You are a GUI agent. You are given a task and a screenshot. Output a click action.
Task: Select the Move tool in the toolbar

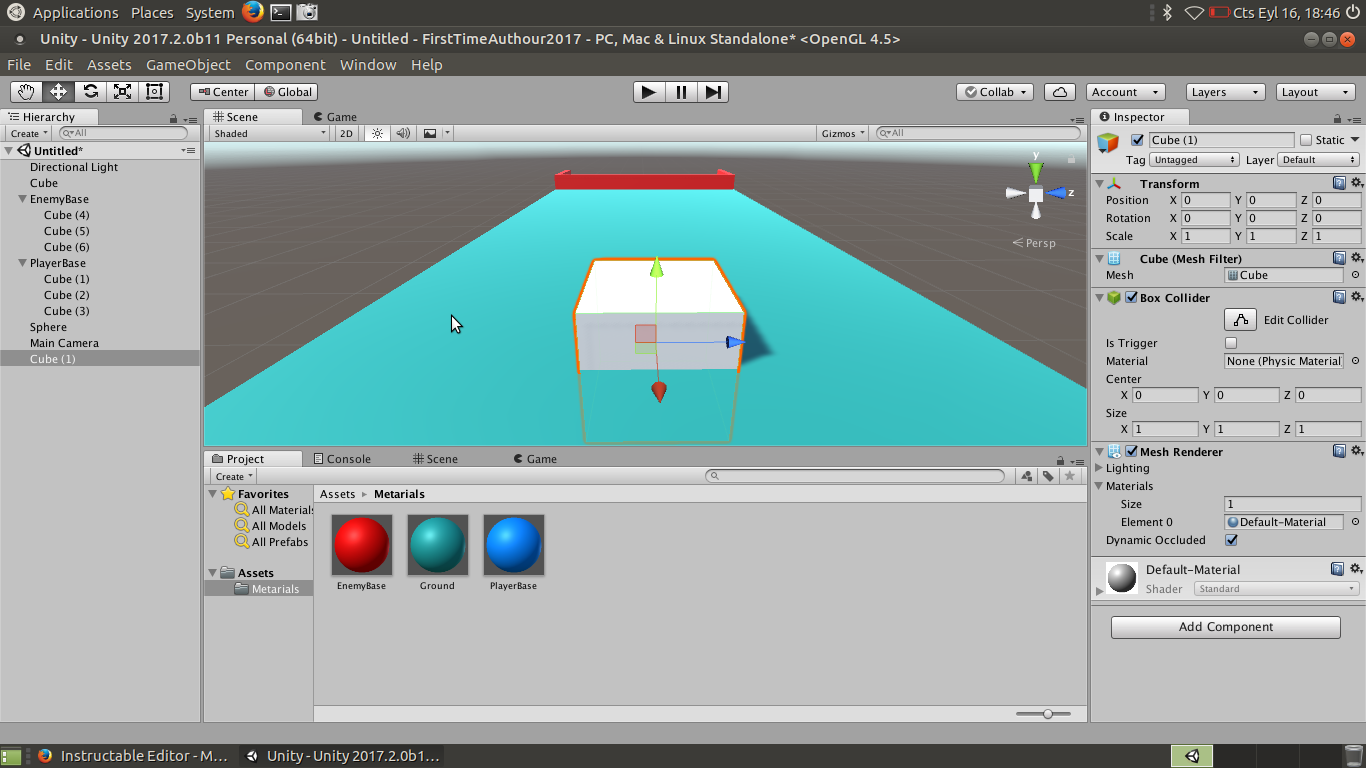[58, 92]
